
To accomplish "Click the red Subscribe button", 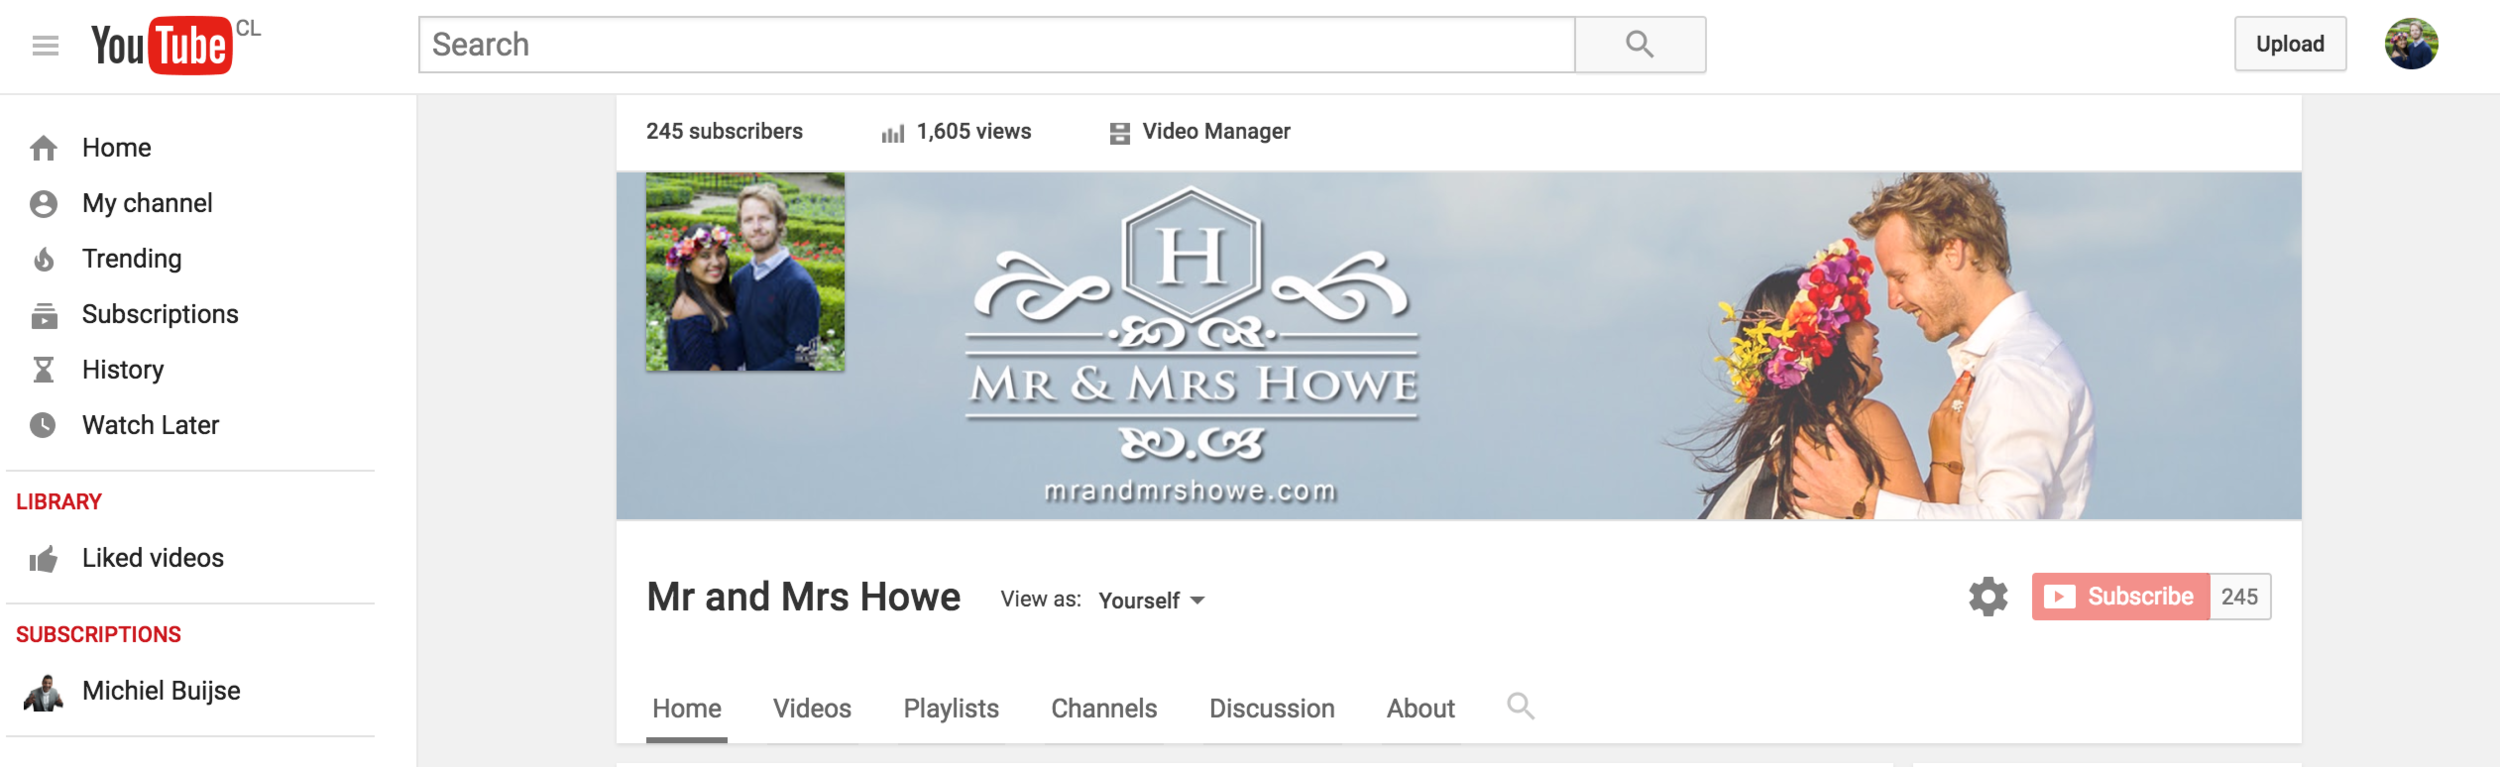I will click(2120, 597).
